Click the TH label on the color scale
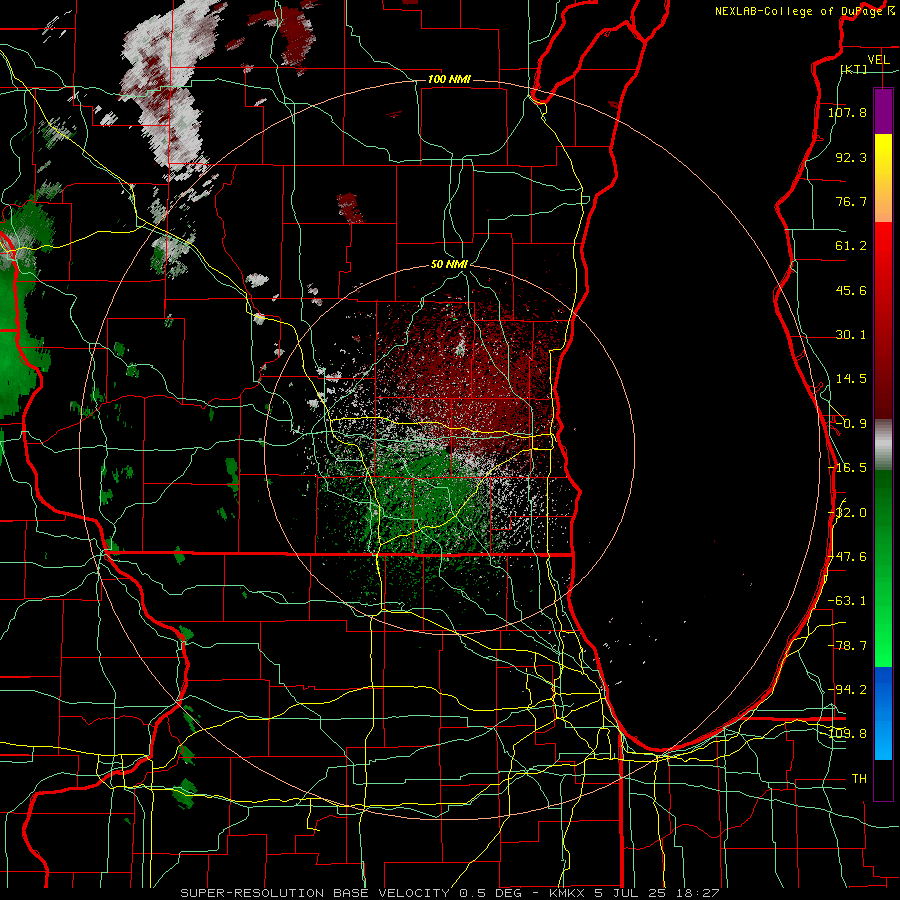This screenshot has height=900, width=900. (x=859, y=779)
